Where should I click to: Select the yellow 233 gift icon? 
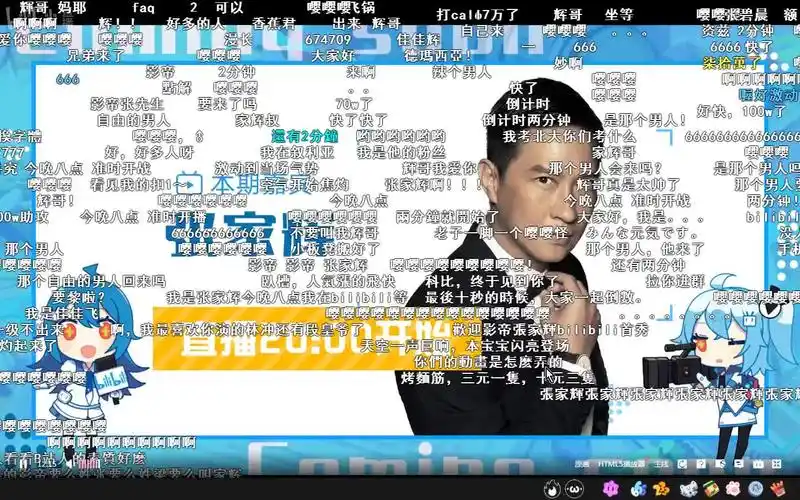tap(660, 489)
